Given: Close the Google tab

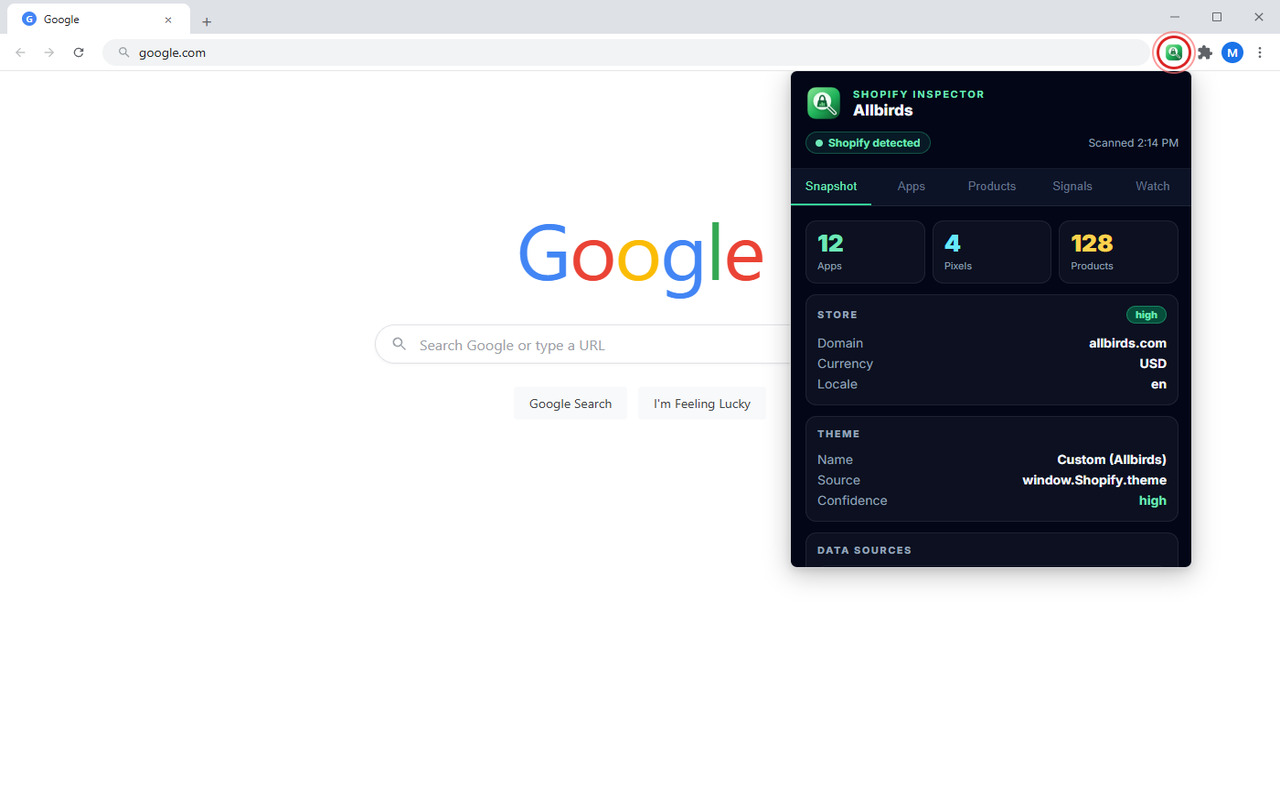Looking at the screenshot, I should 168,19.
